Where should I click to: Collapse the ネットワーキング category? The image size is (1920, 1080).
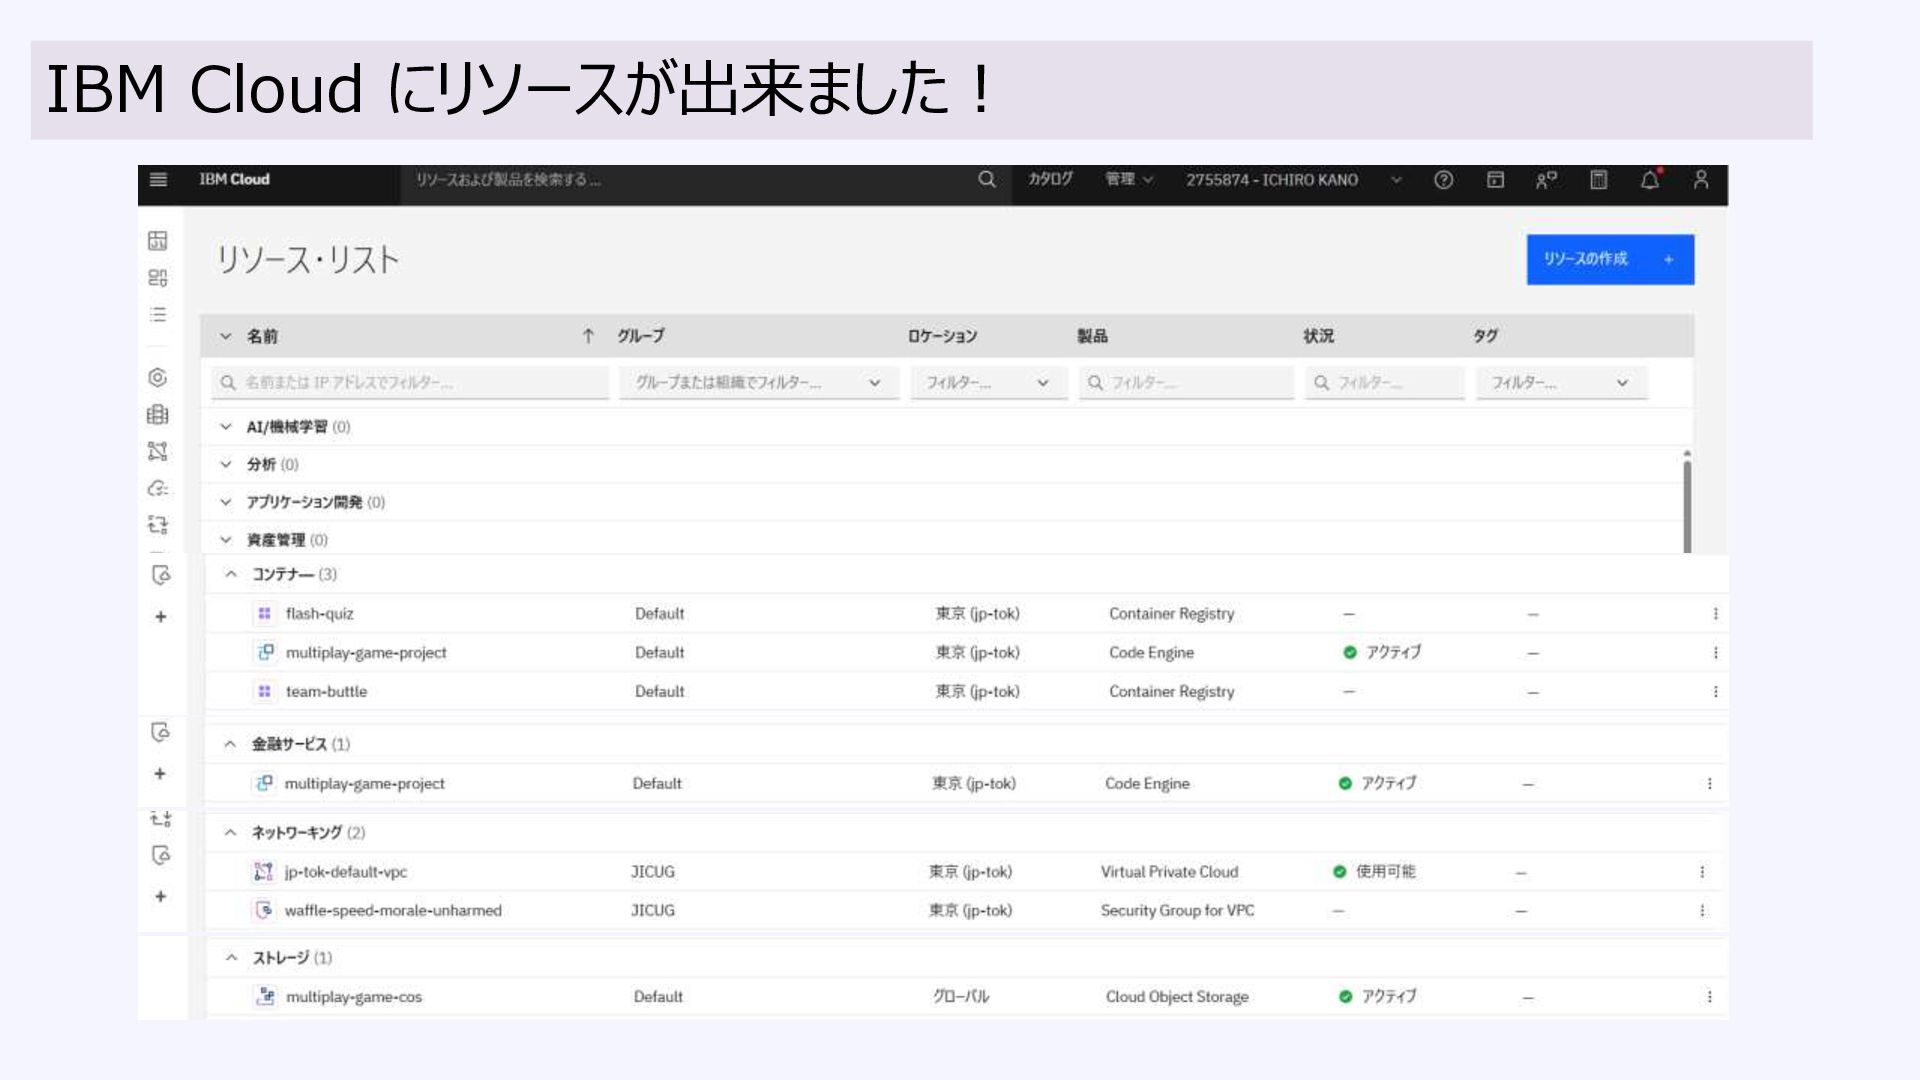(x=230, y=833)
